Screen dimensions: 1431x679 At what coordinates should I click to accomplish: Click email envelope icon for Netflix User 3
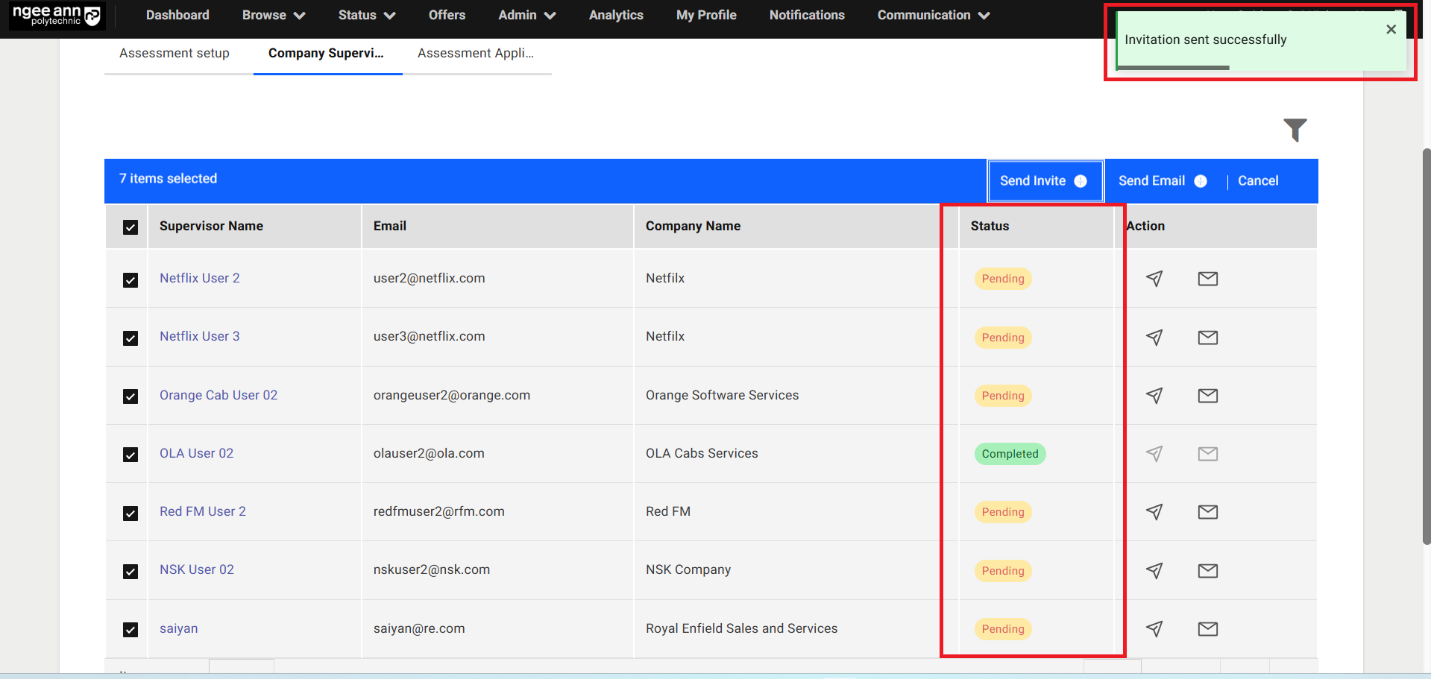(x=1207, y=338)
